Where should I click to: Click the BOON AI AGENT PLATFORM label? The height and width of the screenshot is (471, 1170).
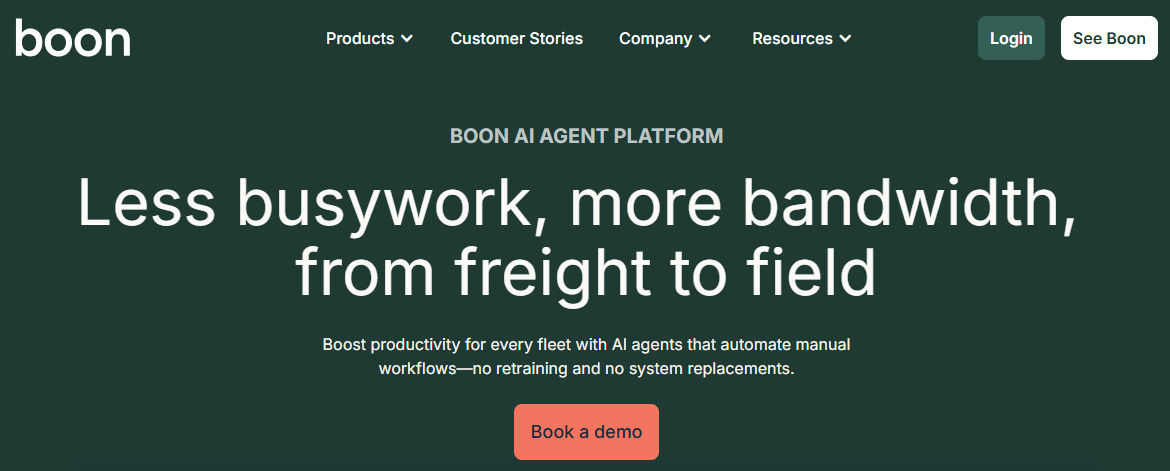(586, 136)
